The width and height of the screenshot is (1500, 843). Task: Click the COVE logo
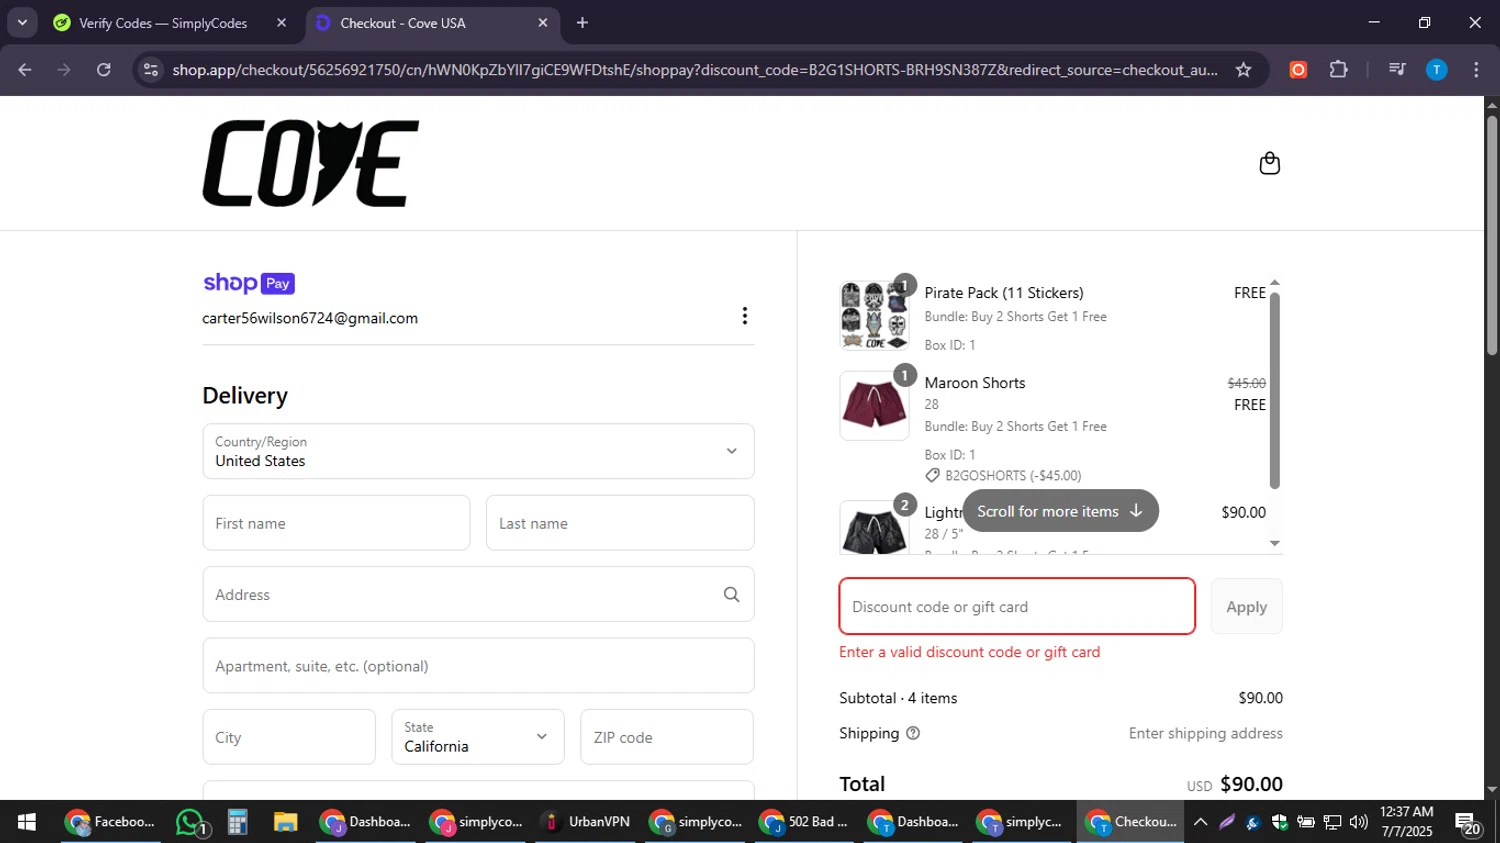(311, 163)
